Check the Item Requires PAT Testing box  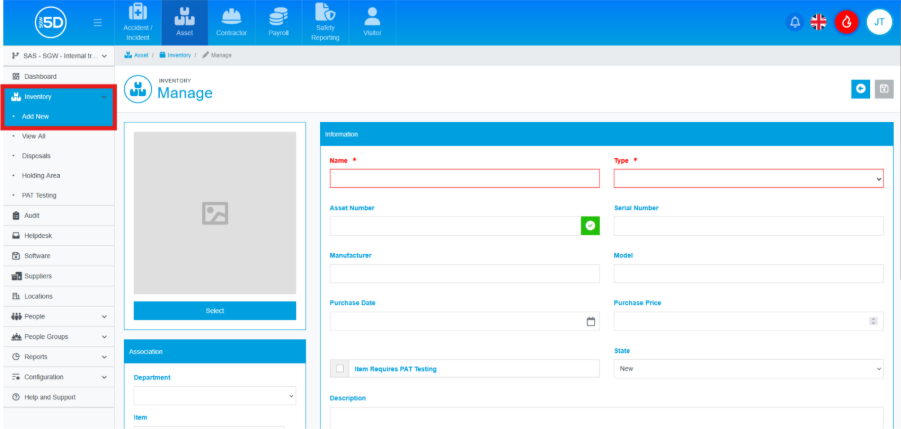tap(340, 368)
